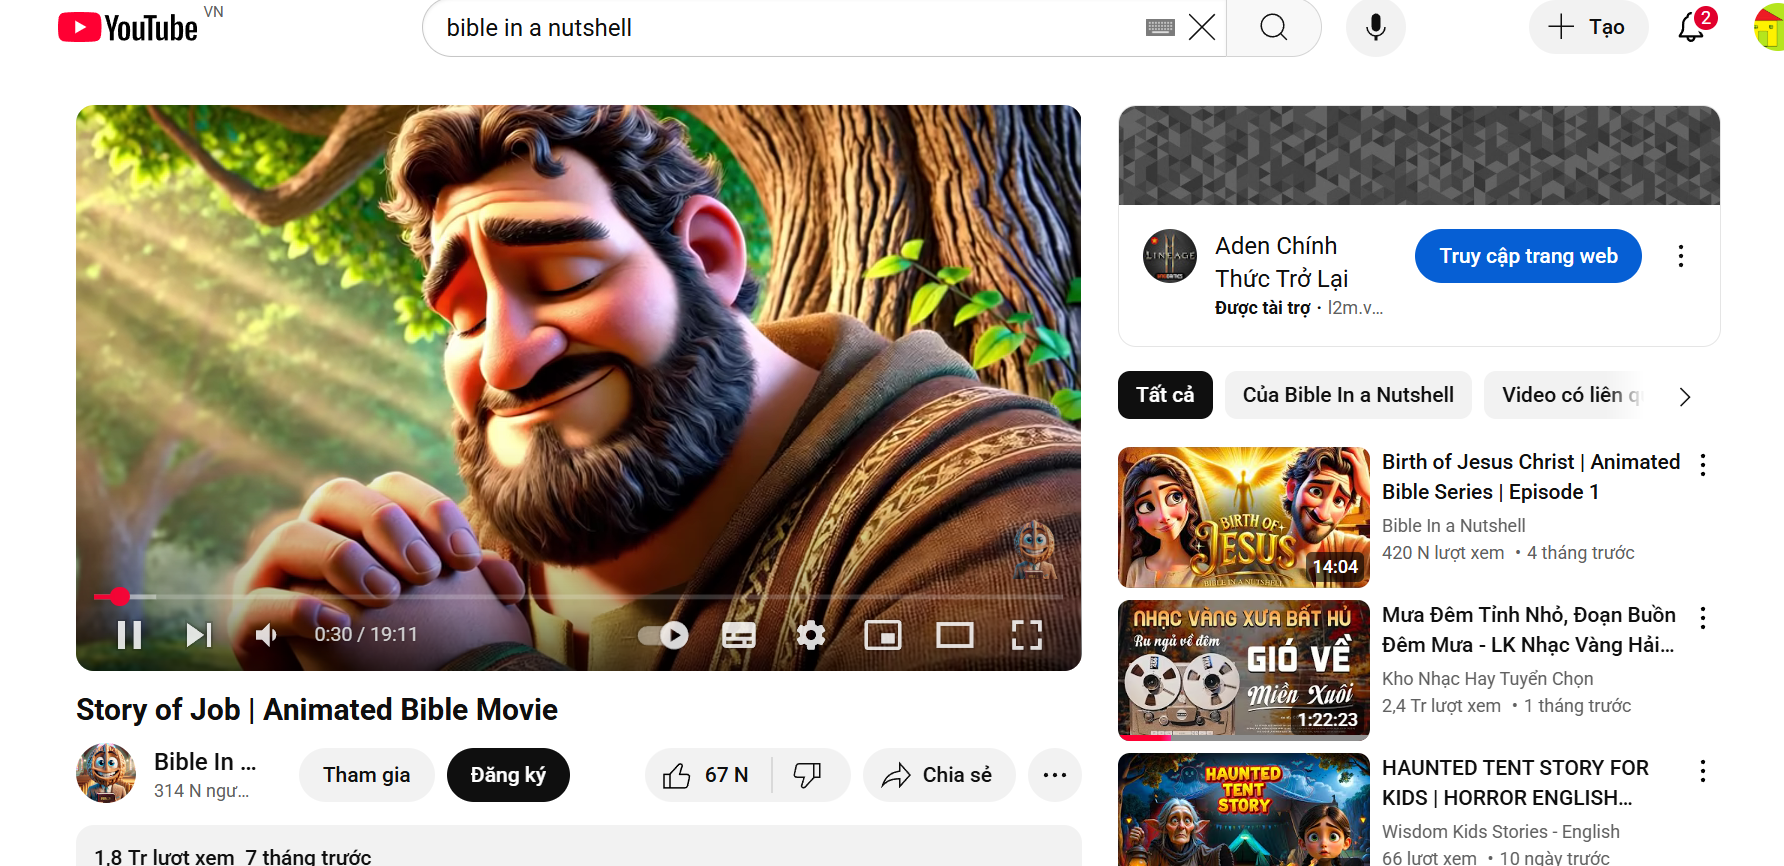Clear the search query with the X
This screenshot has height=866, width=1784.
(x=1202, y=28)
